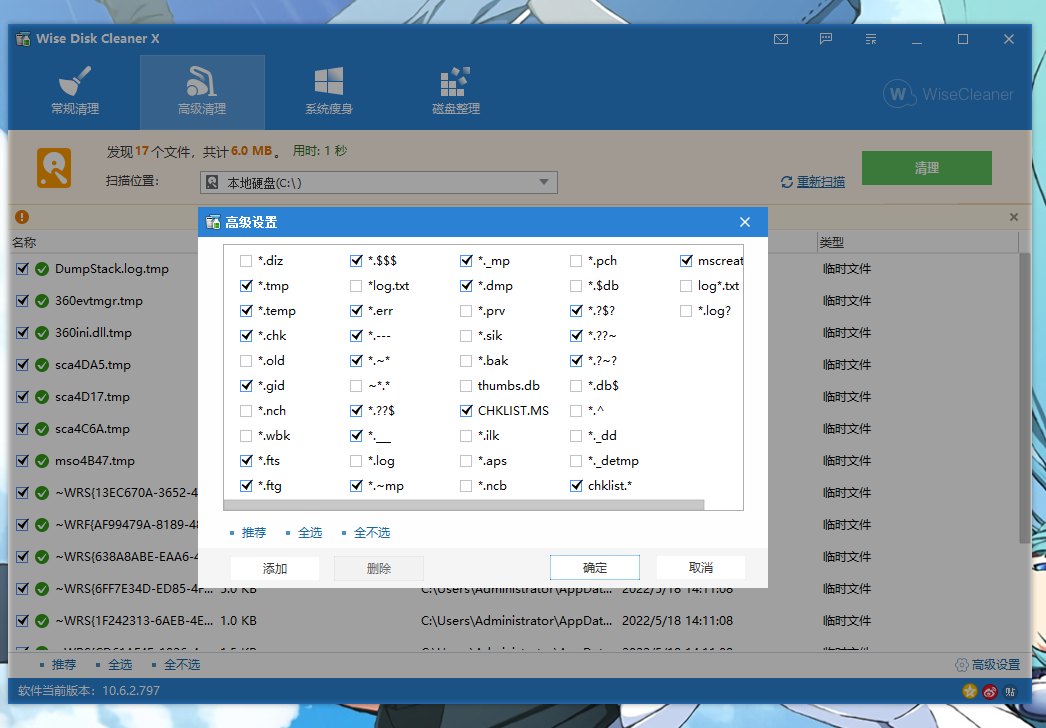Uncheck the *.tmp checkbox
The image size is (1046, 728).
(246, 286)
